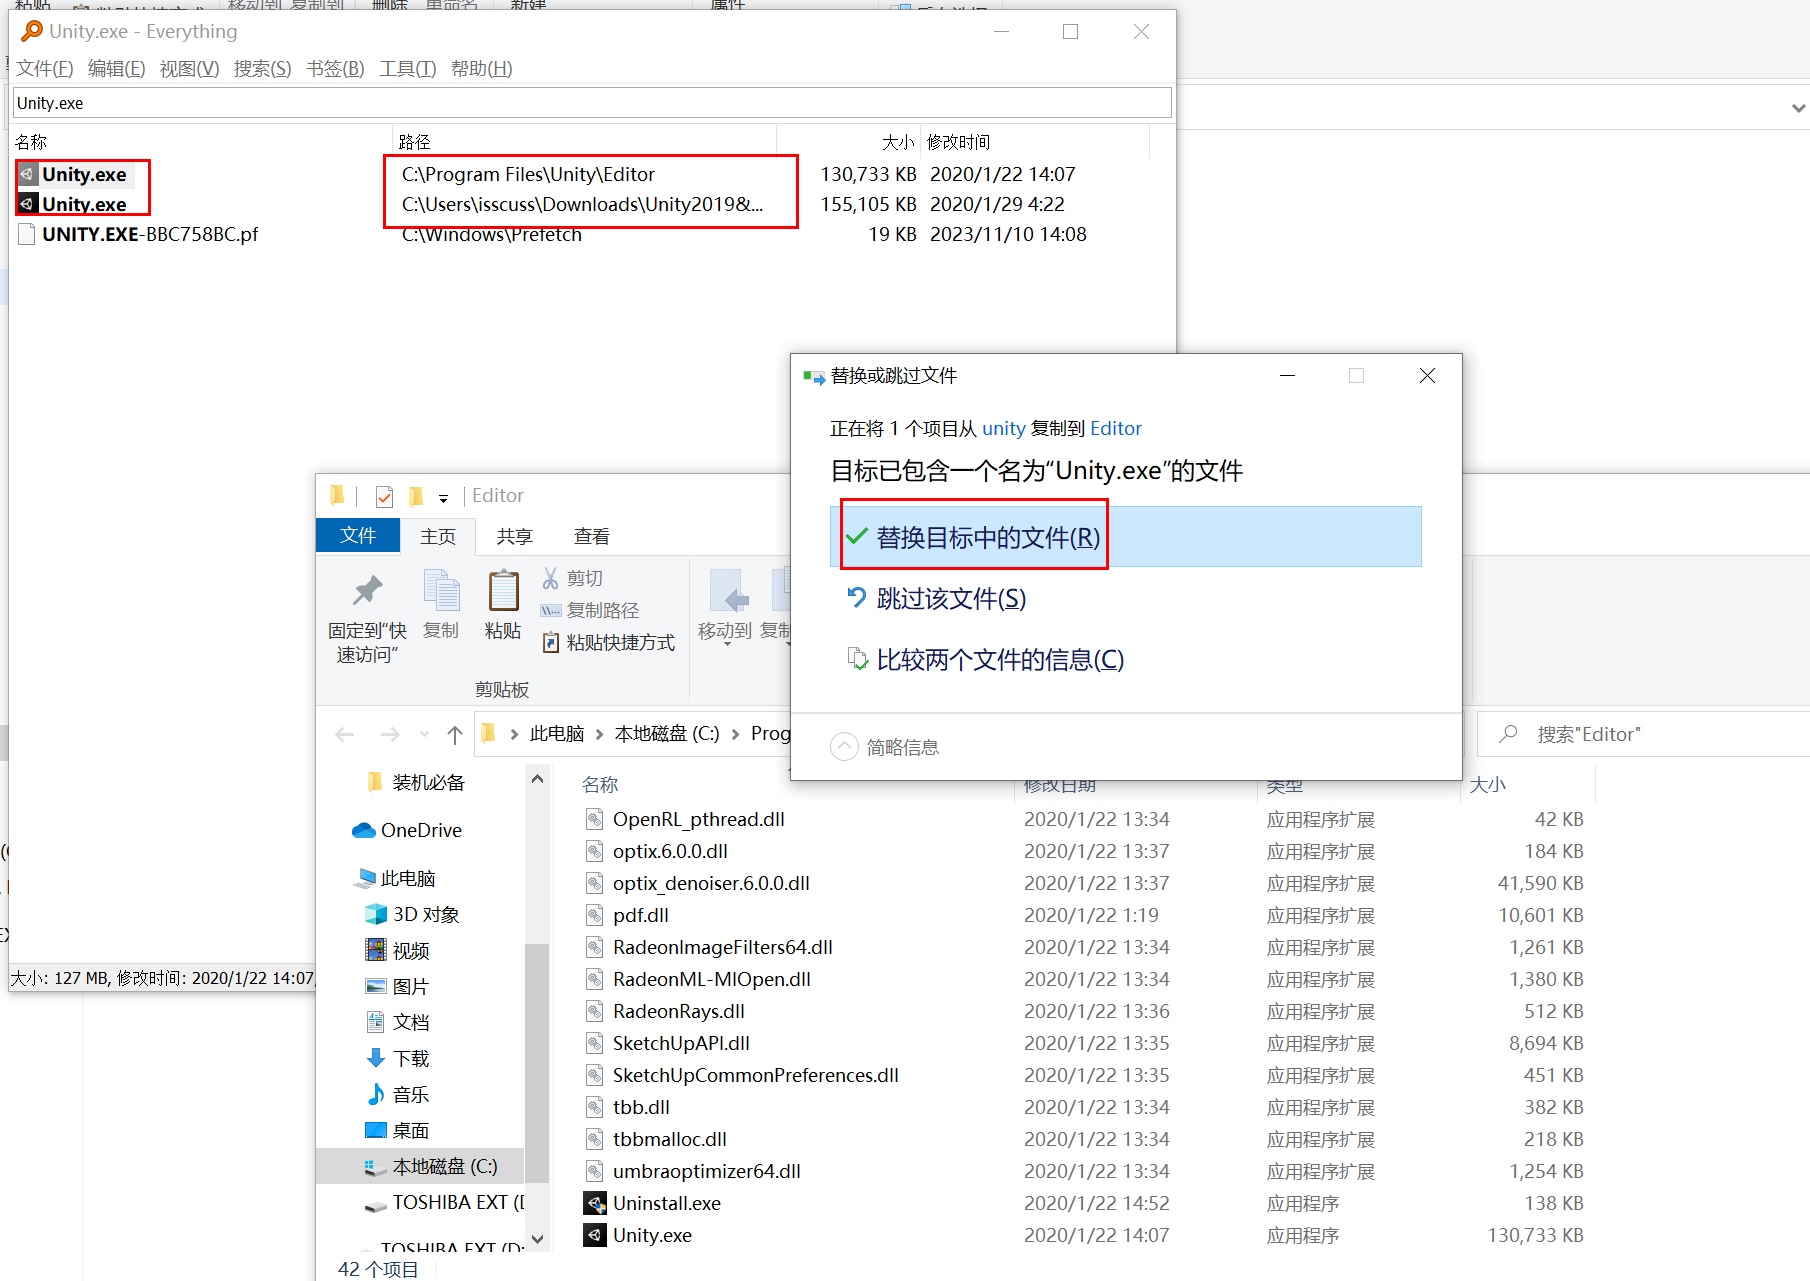
Task: Click the Unity.exe icon in Editor folder
Action: 595,1235
